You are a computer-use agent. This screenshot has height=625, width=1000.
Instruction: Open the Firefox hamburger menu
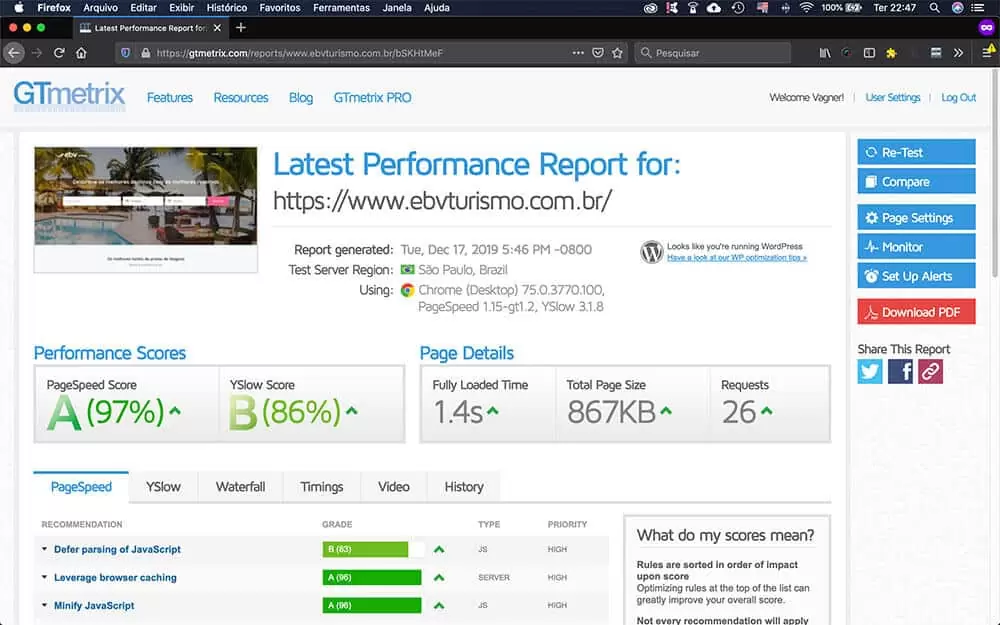pyautogui.click(x=987, y=52)
